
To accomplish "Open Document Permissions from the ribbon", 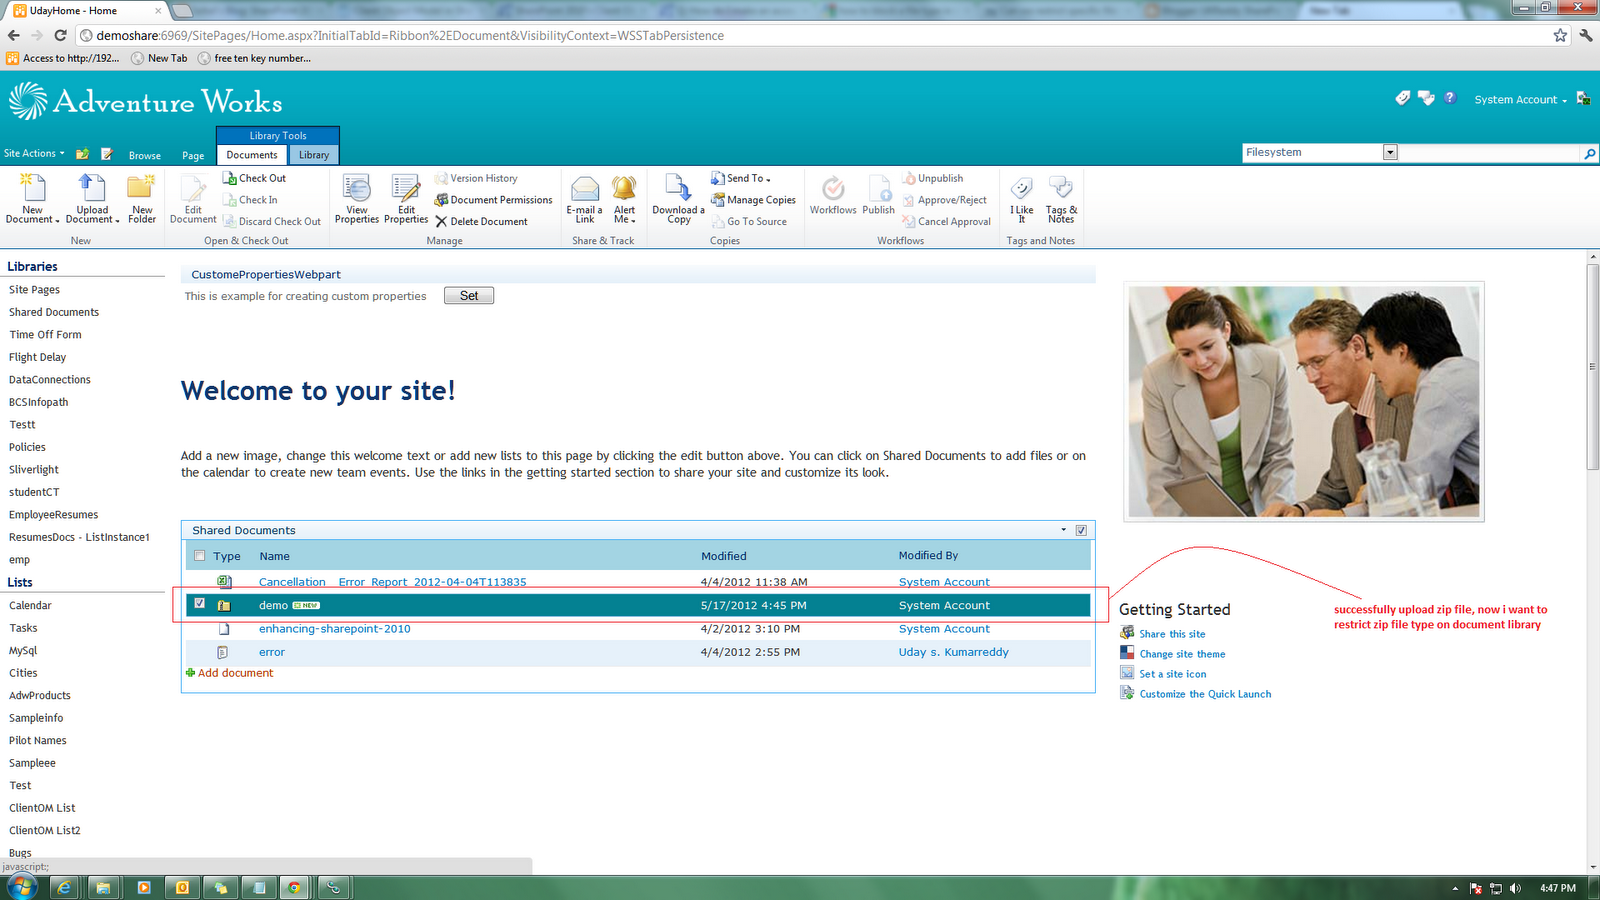I will click(493, 200).
